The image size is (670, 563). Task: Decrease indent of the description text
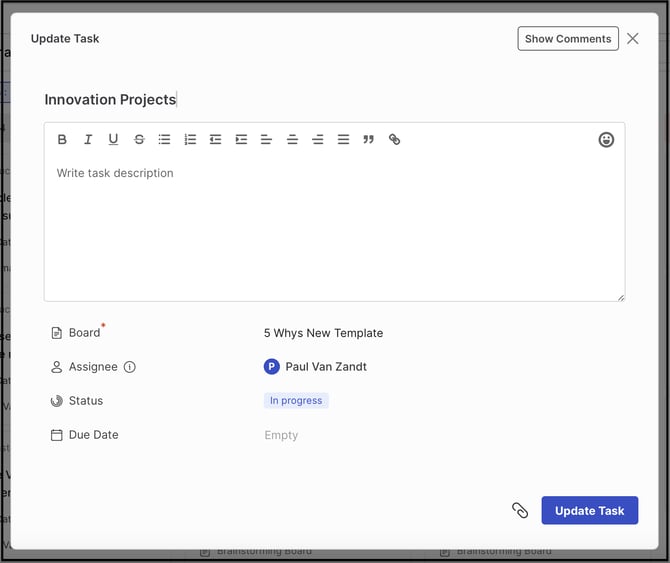click(215, 140)
